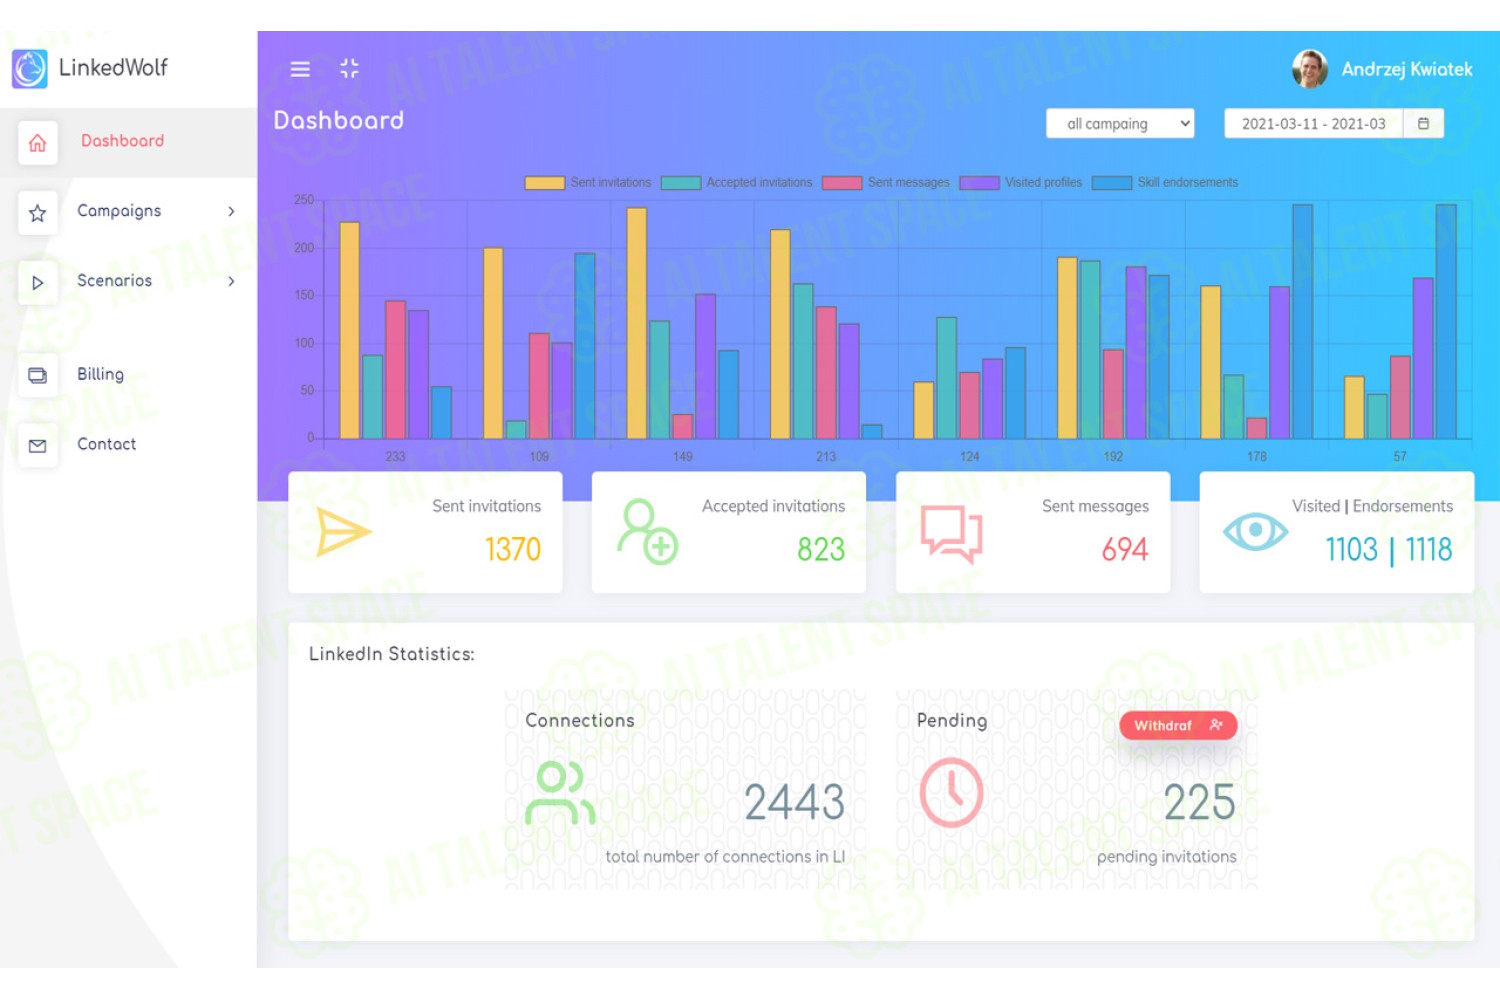Expand the Scenarios submenu chevron
Screen dimensions: 1500x1000
(231, 281)
